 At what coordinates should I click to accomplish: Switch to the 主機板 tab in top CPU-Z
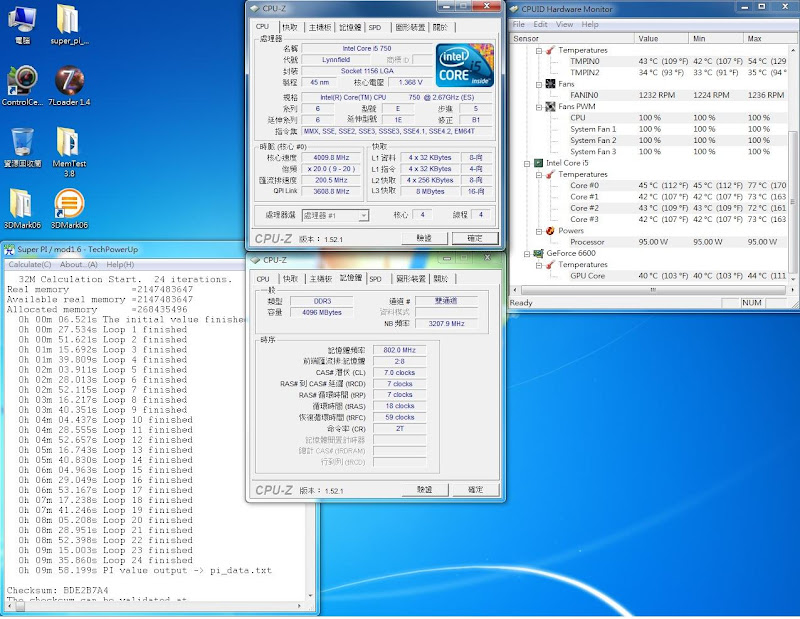click(319, 27)
